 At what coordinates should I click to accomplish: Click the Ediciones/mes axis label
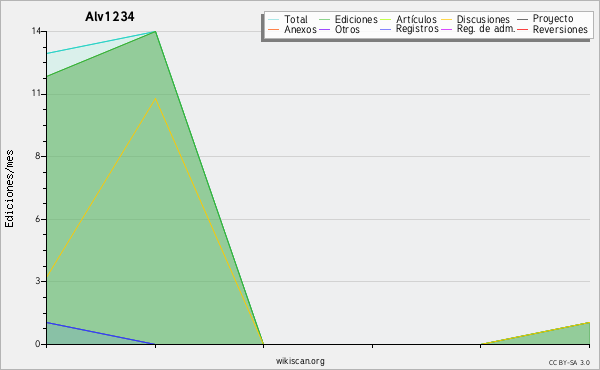point(9,189)
